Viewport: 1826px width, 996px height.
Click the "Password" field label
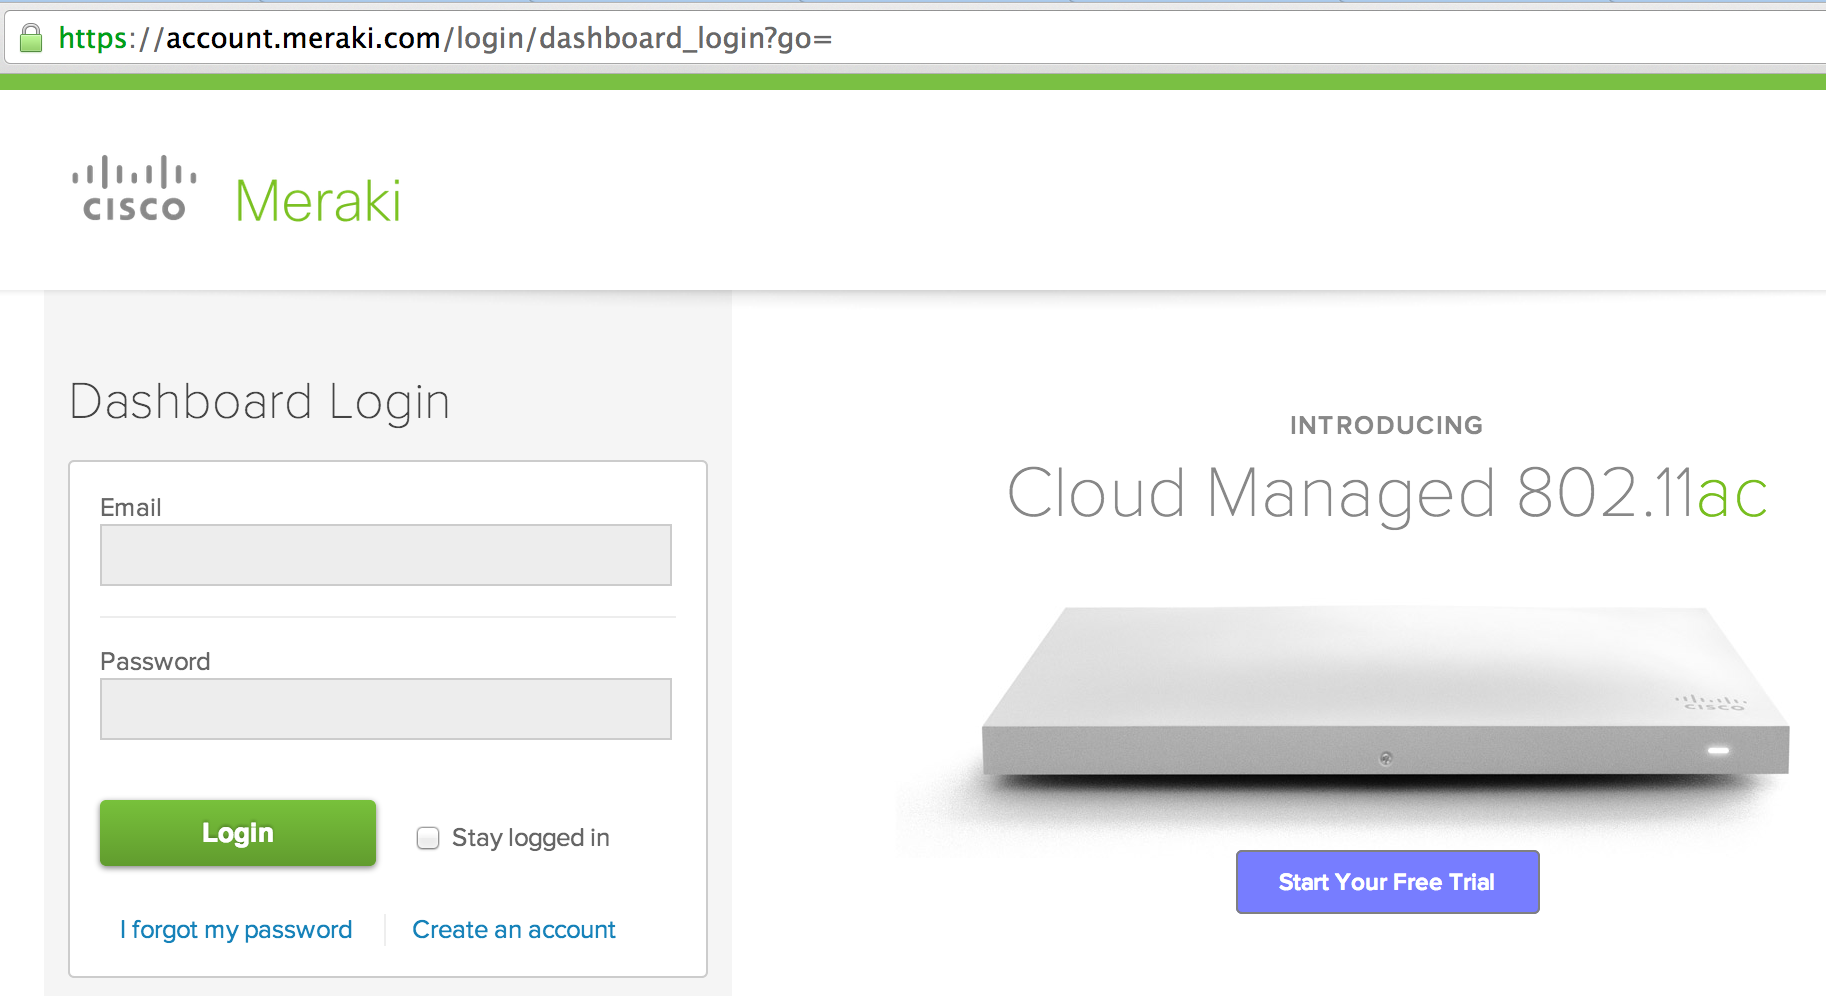pos(155,662)
